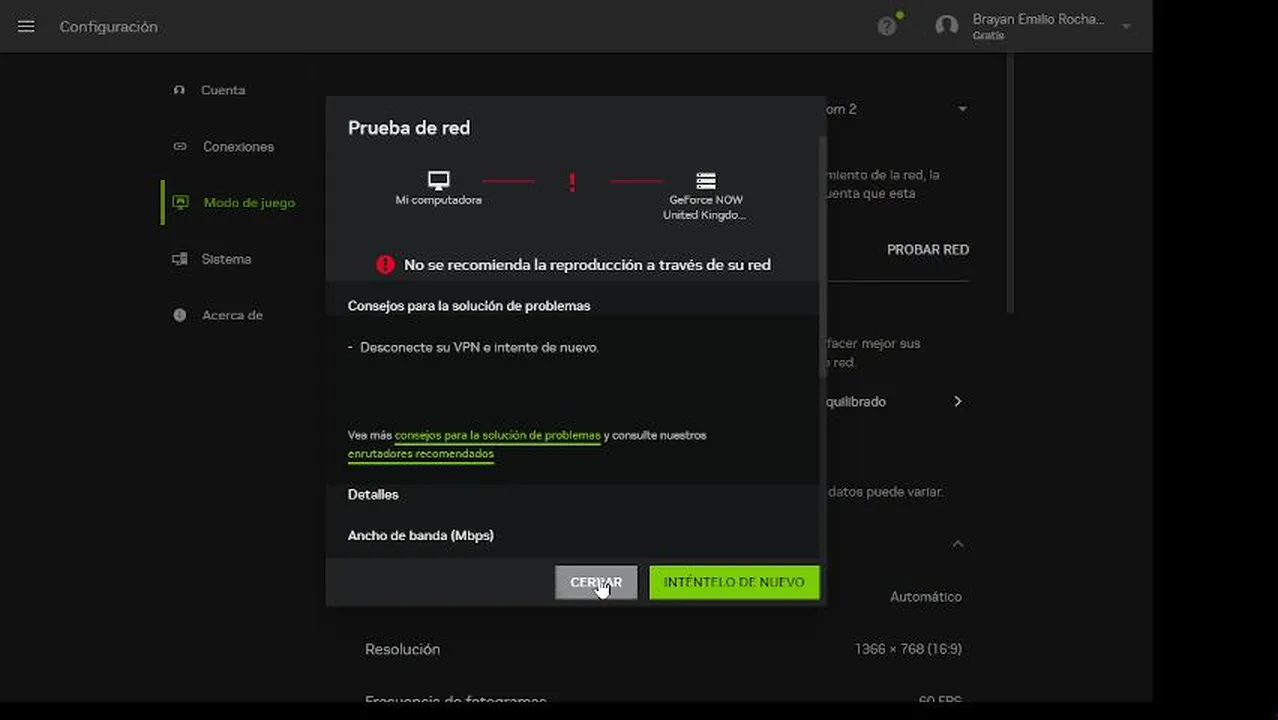Click the red exclamation connection marker
Image resolution: width=1278 pixels, height=720 pixels.
tap(572, 182)
